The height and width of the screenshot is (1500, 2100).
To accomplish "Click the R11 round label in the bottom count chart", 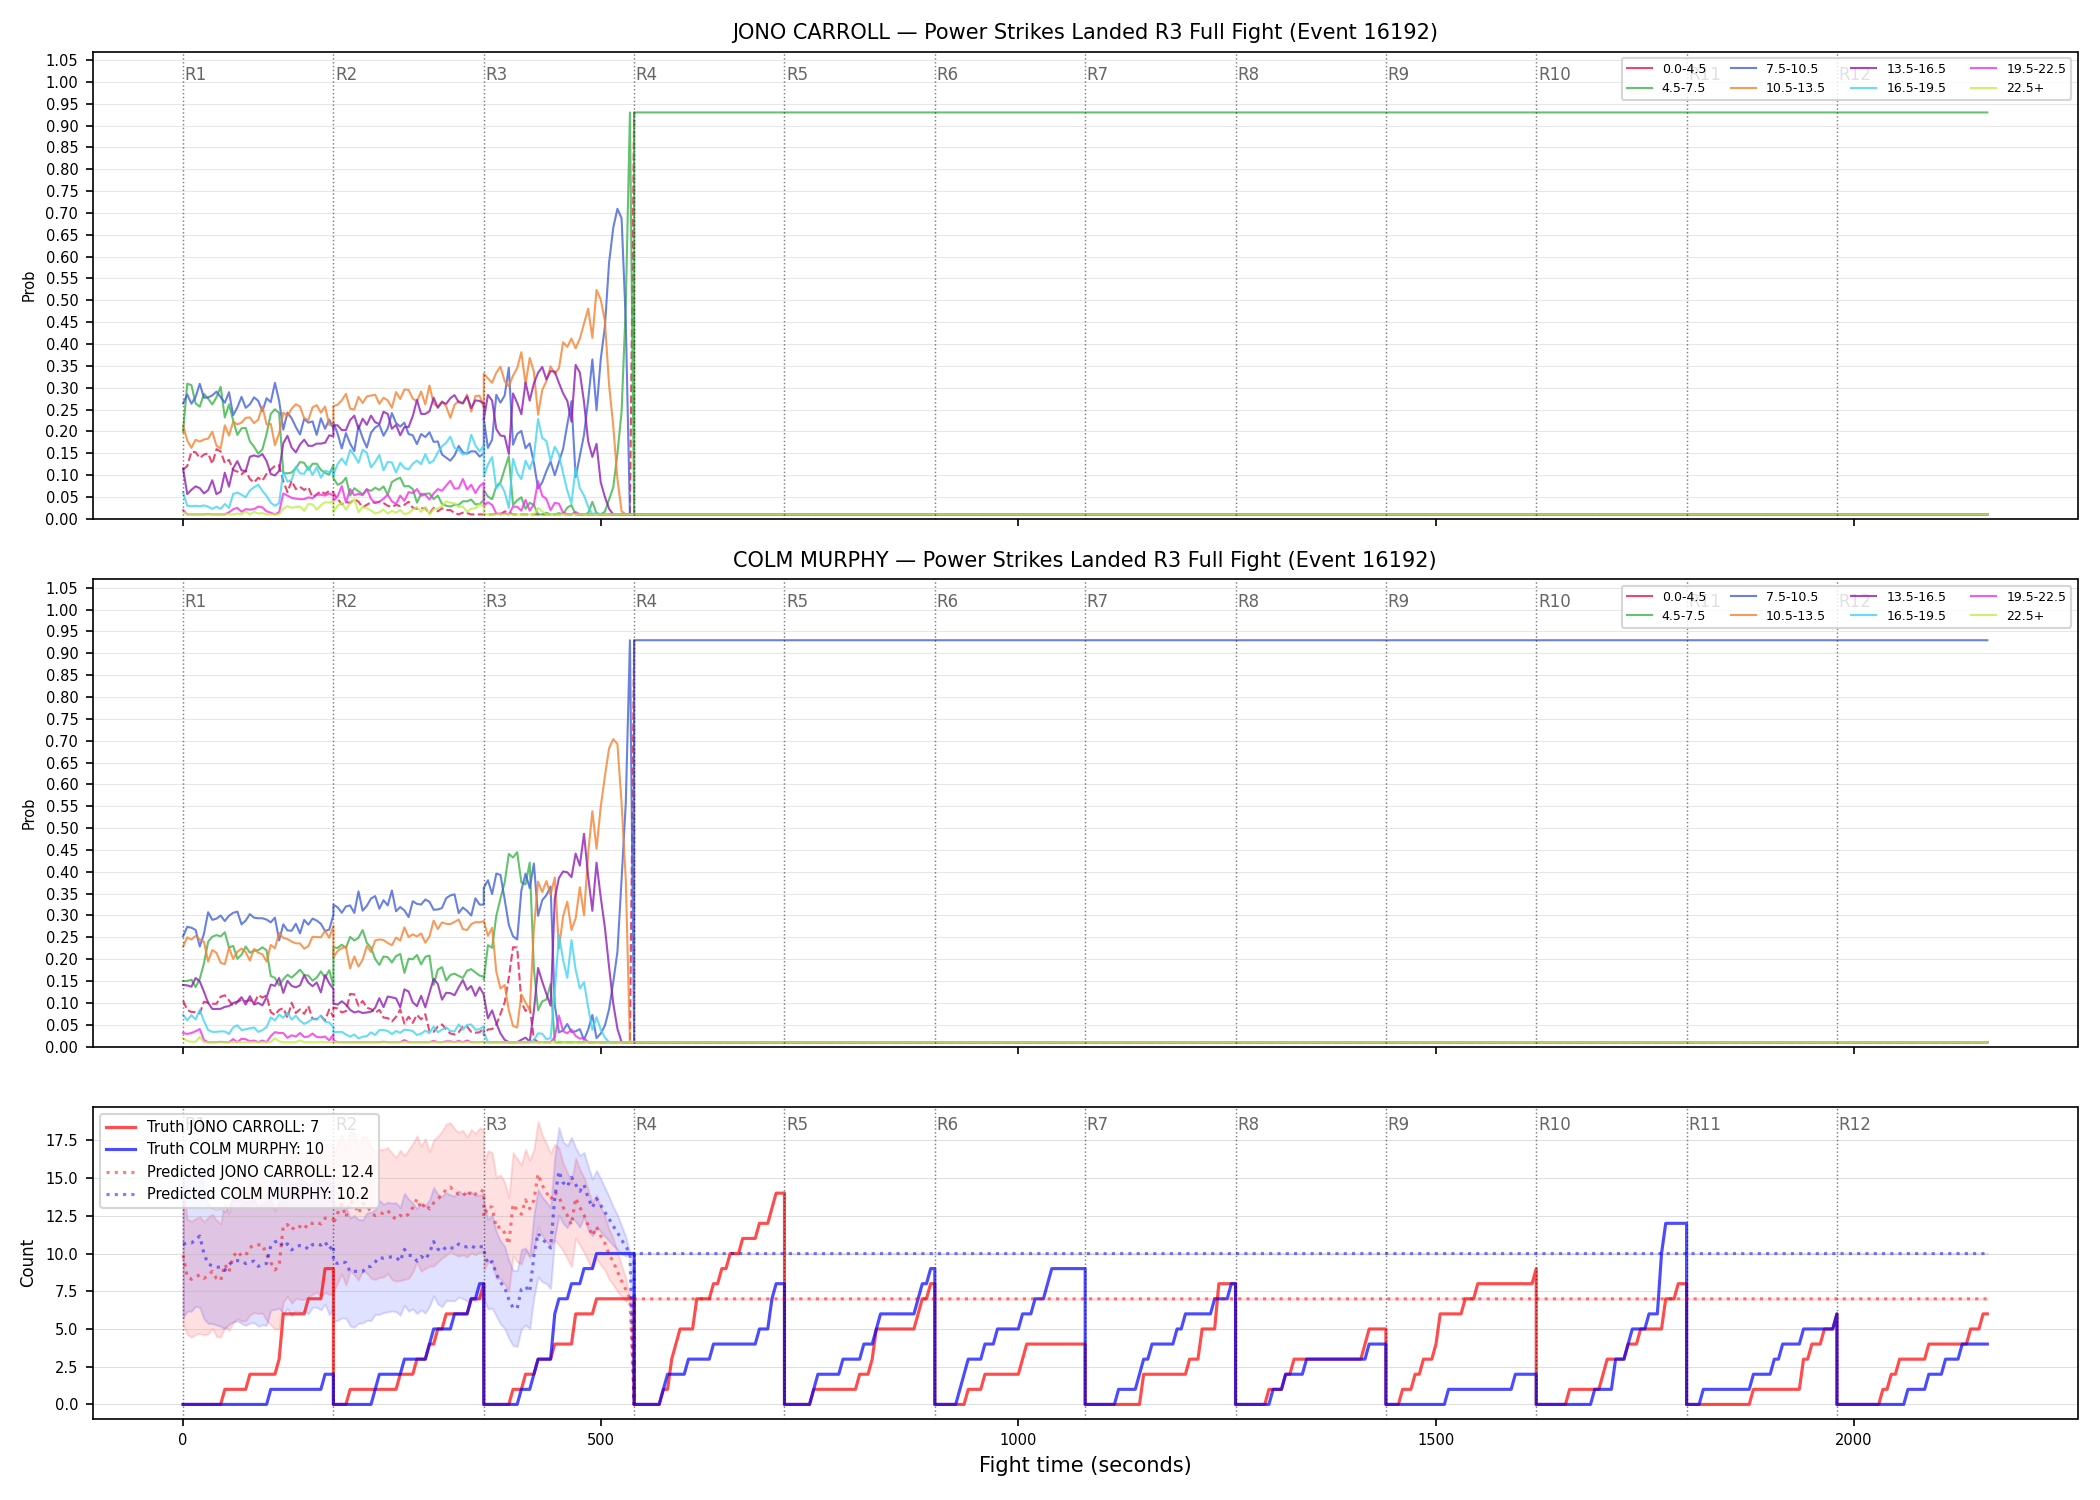I will click(x=1704, y=1124).
